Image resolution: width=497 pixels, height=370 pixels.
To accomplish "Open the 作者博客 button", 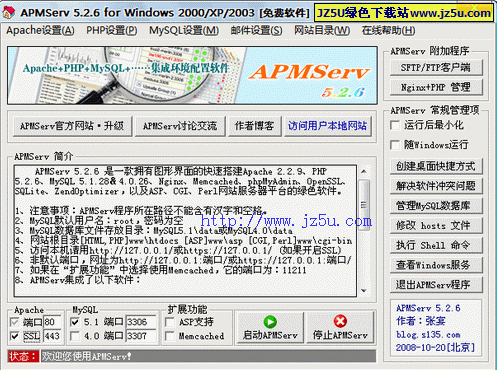I will tap(254, 126).
